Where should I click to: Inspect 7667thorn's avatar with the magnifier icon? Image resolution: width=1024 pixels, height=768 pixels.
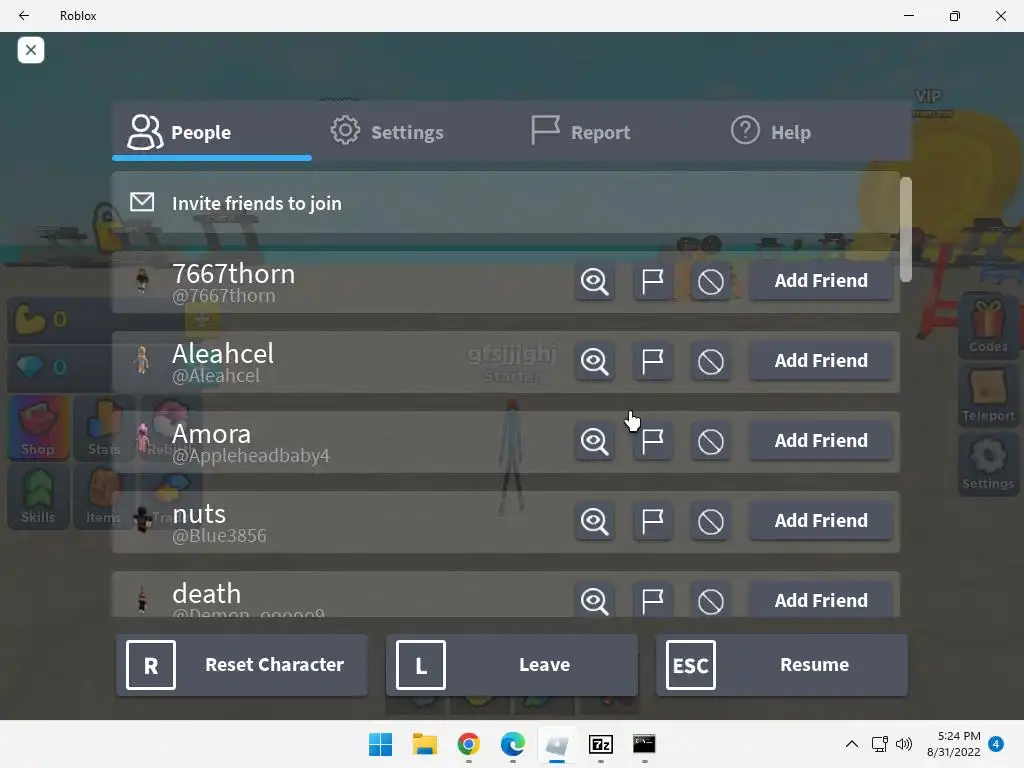pyautogui.click(x=594, y=281)
